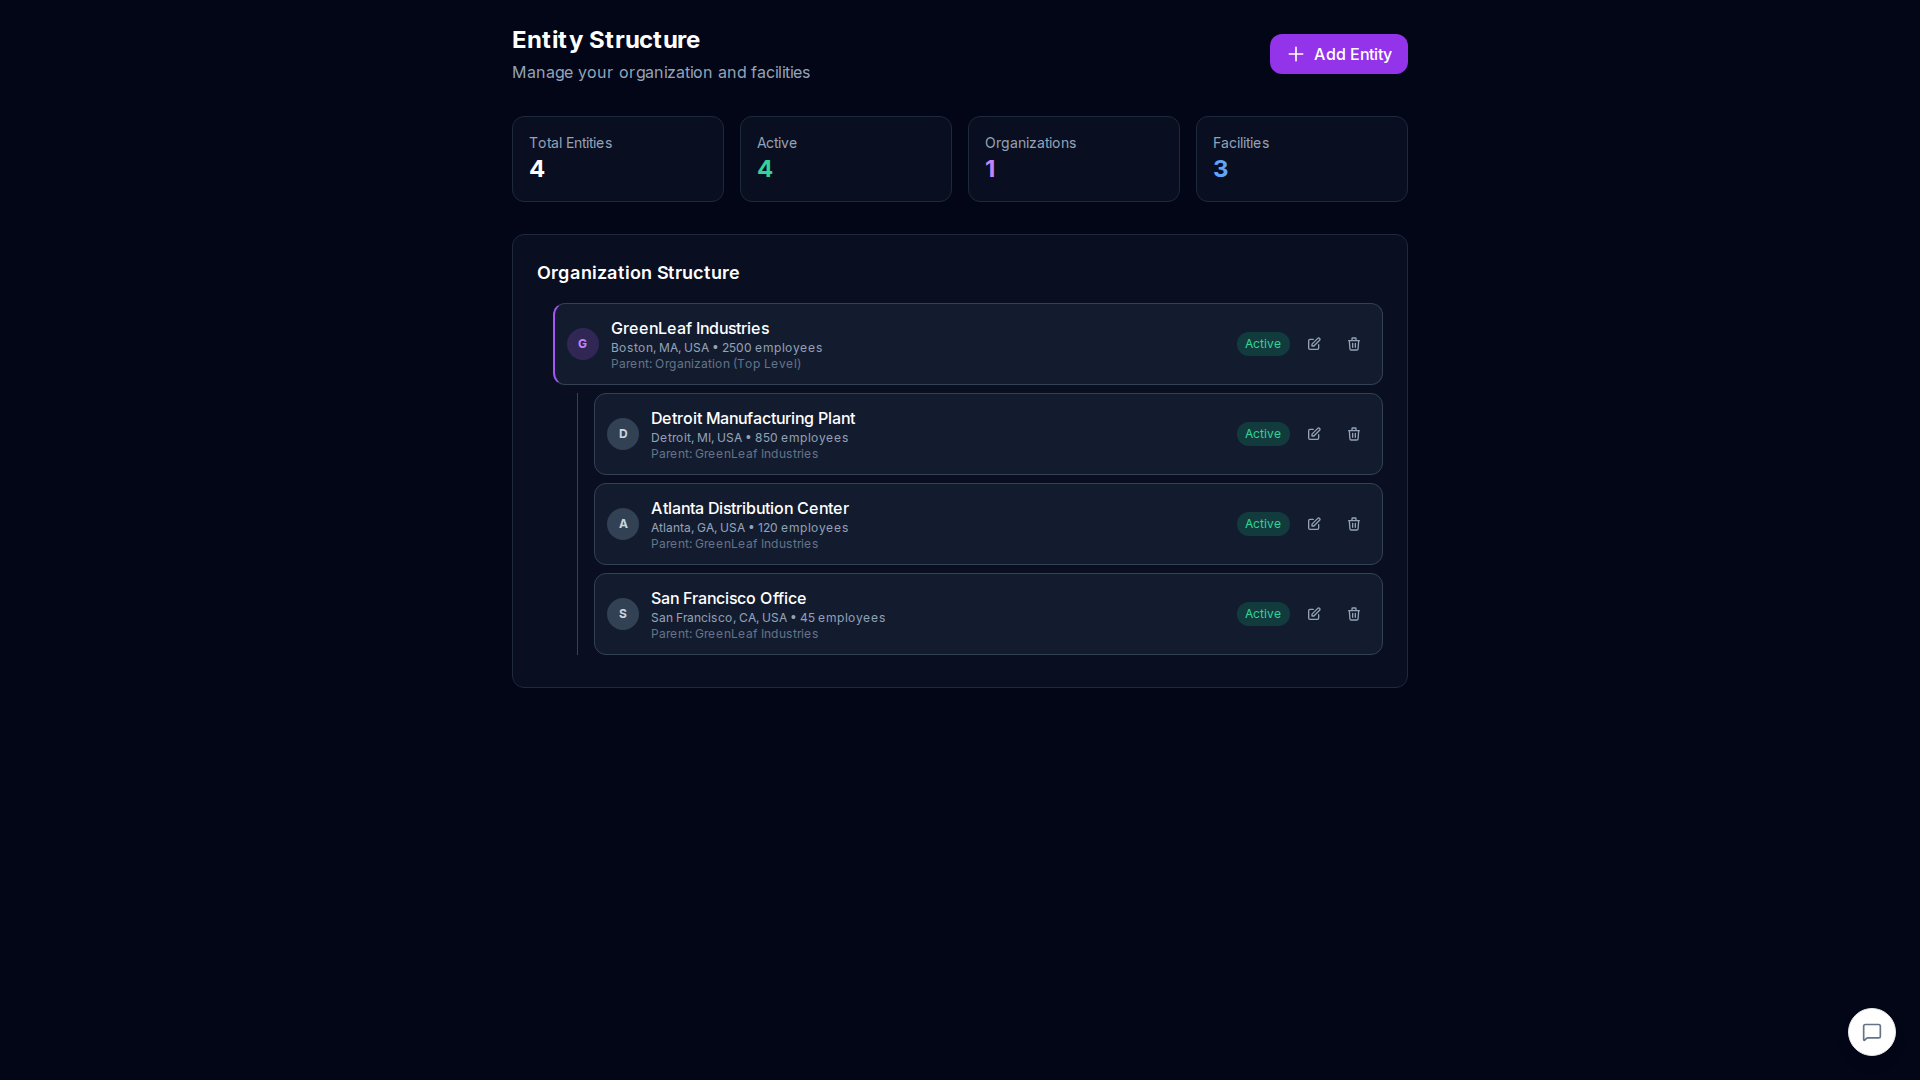
Task: Toggle Active badge on San Francisco Office
Action: [1263, 614]
